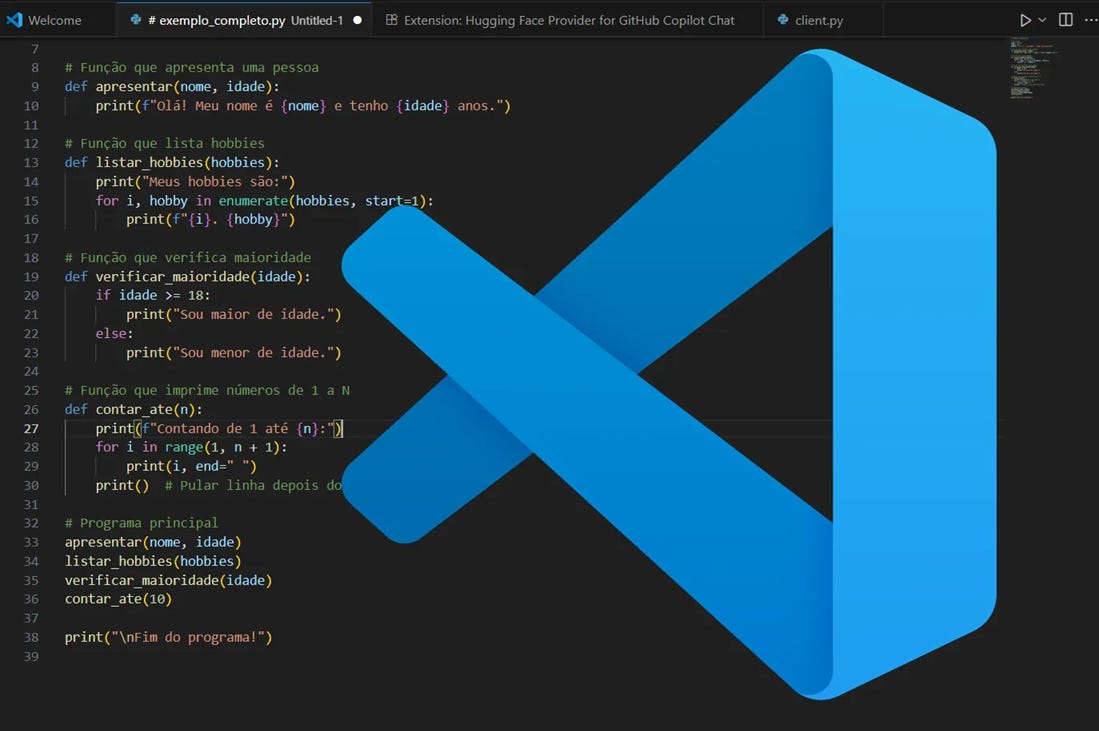Click the "contar_ate(10)" call
This screenshot has height=731, width=1099.
pos(118,599)
